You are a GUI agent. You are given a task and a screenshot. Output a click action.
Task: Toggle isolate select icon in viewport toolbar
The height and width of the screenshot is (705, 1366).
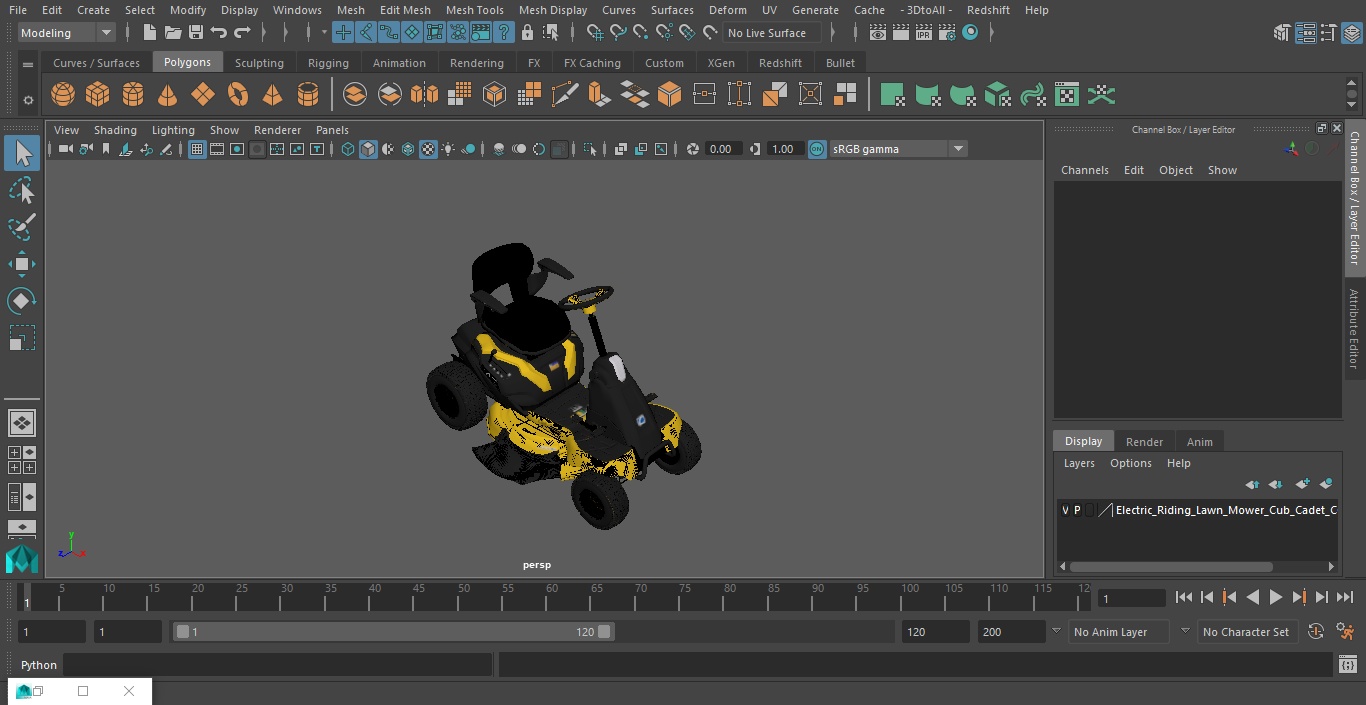point(590,149)
